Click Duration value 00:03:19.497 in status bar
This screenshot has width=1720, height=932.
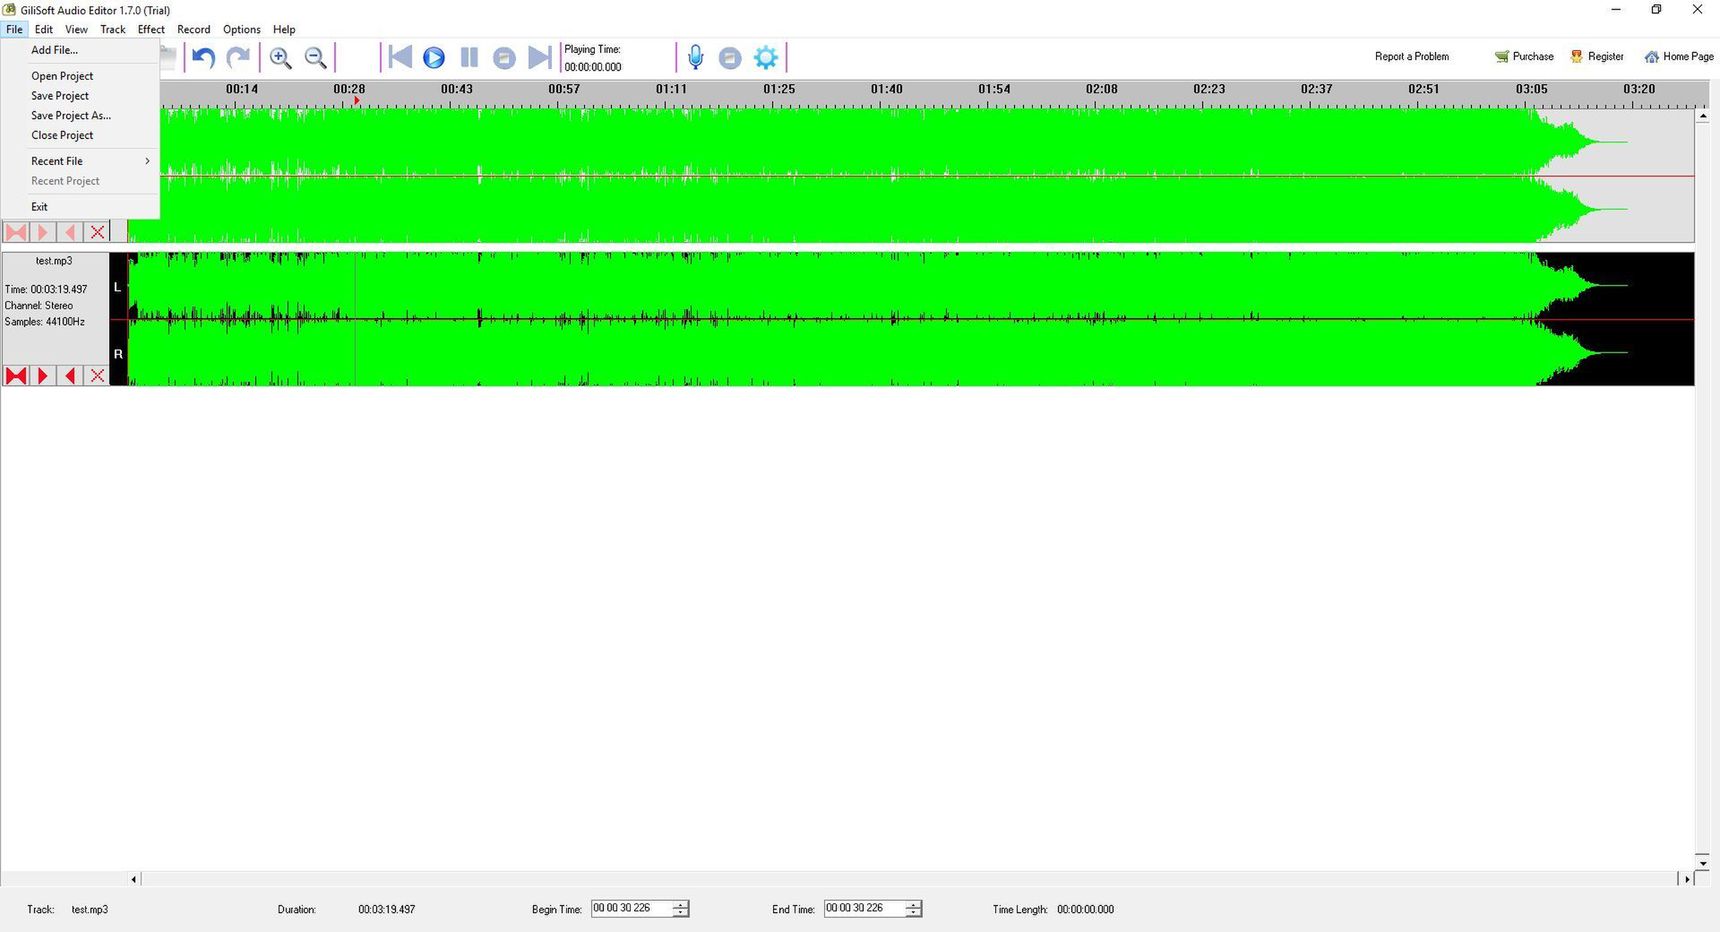coord(387,910)
